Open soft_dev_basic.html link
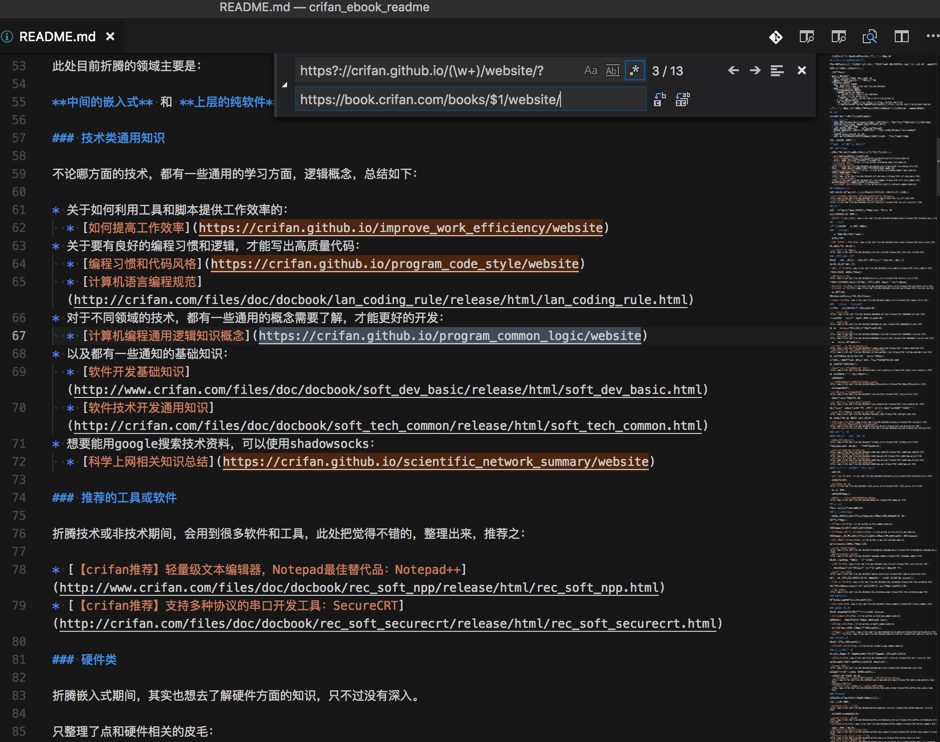Screen dimensions: 940x742 pos(387,390)
